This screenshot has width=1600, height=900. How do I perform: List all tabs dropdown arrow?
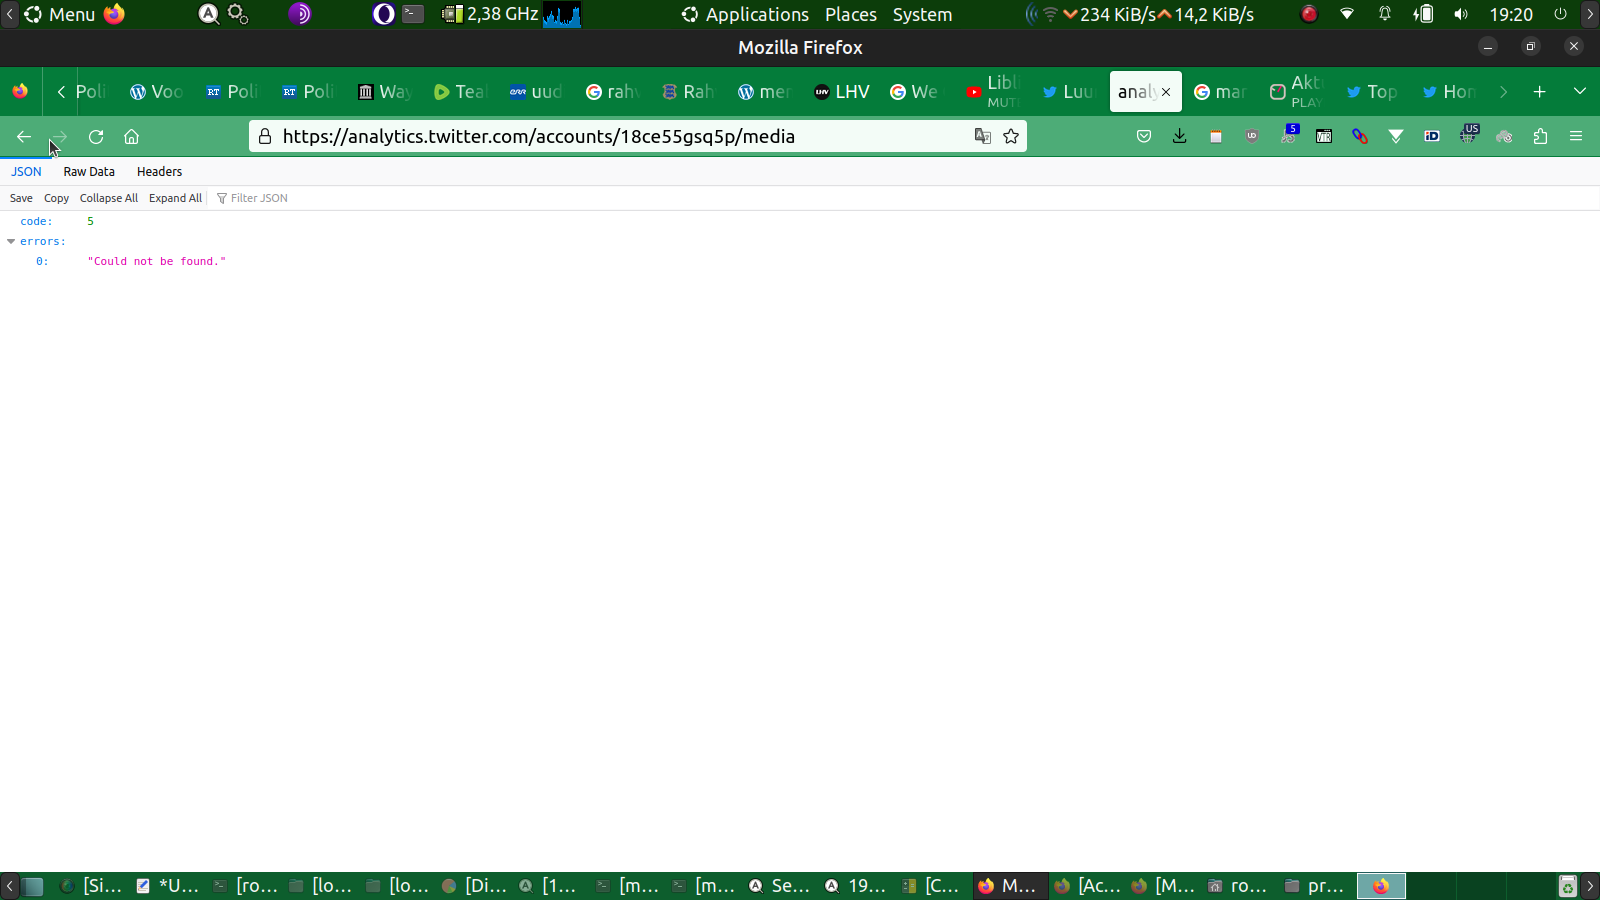[1580, 92]
